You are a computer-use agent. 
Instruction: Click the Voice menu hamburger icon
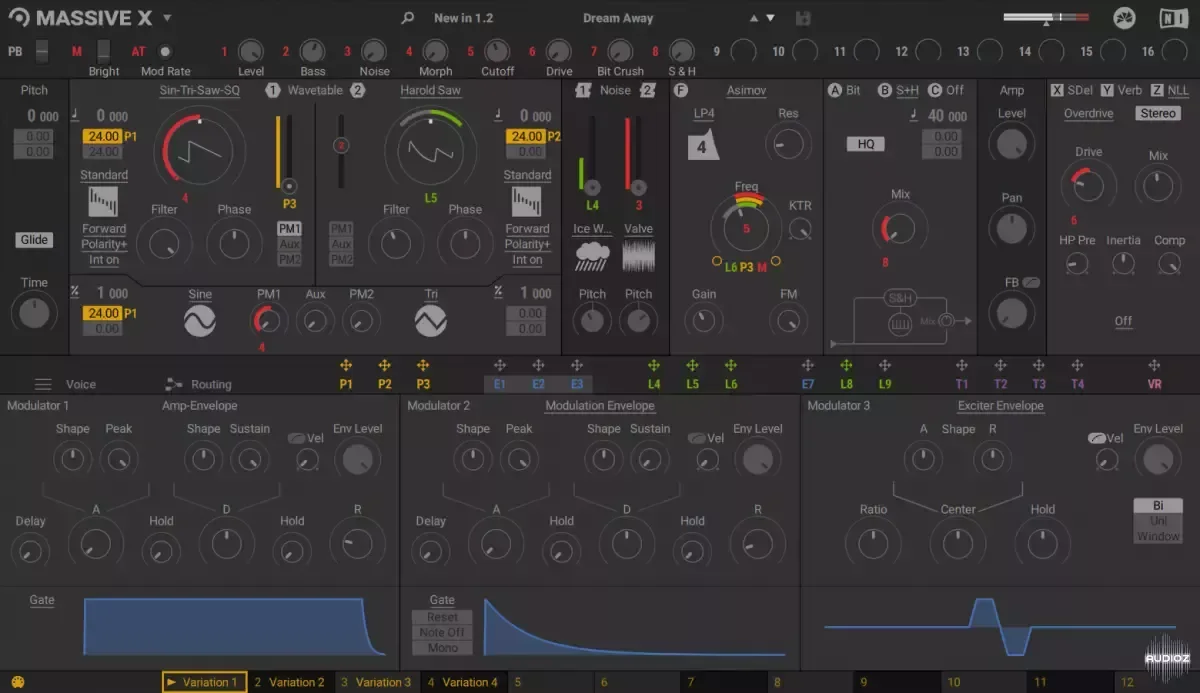coord(43,384)
